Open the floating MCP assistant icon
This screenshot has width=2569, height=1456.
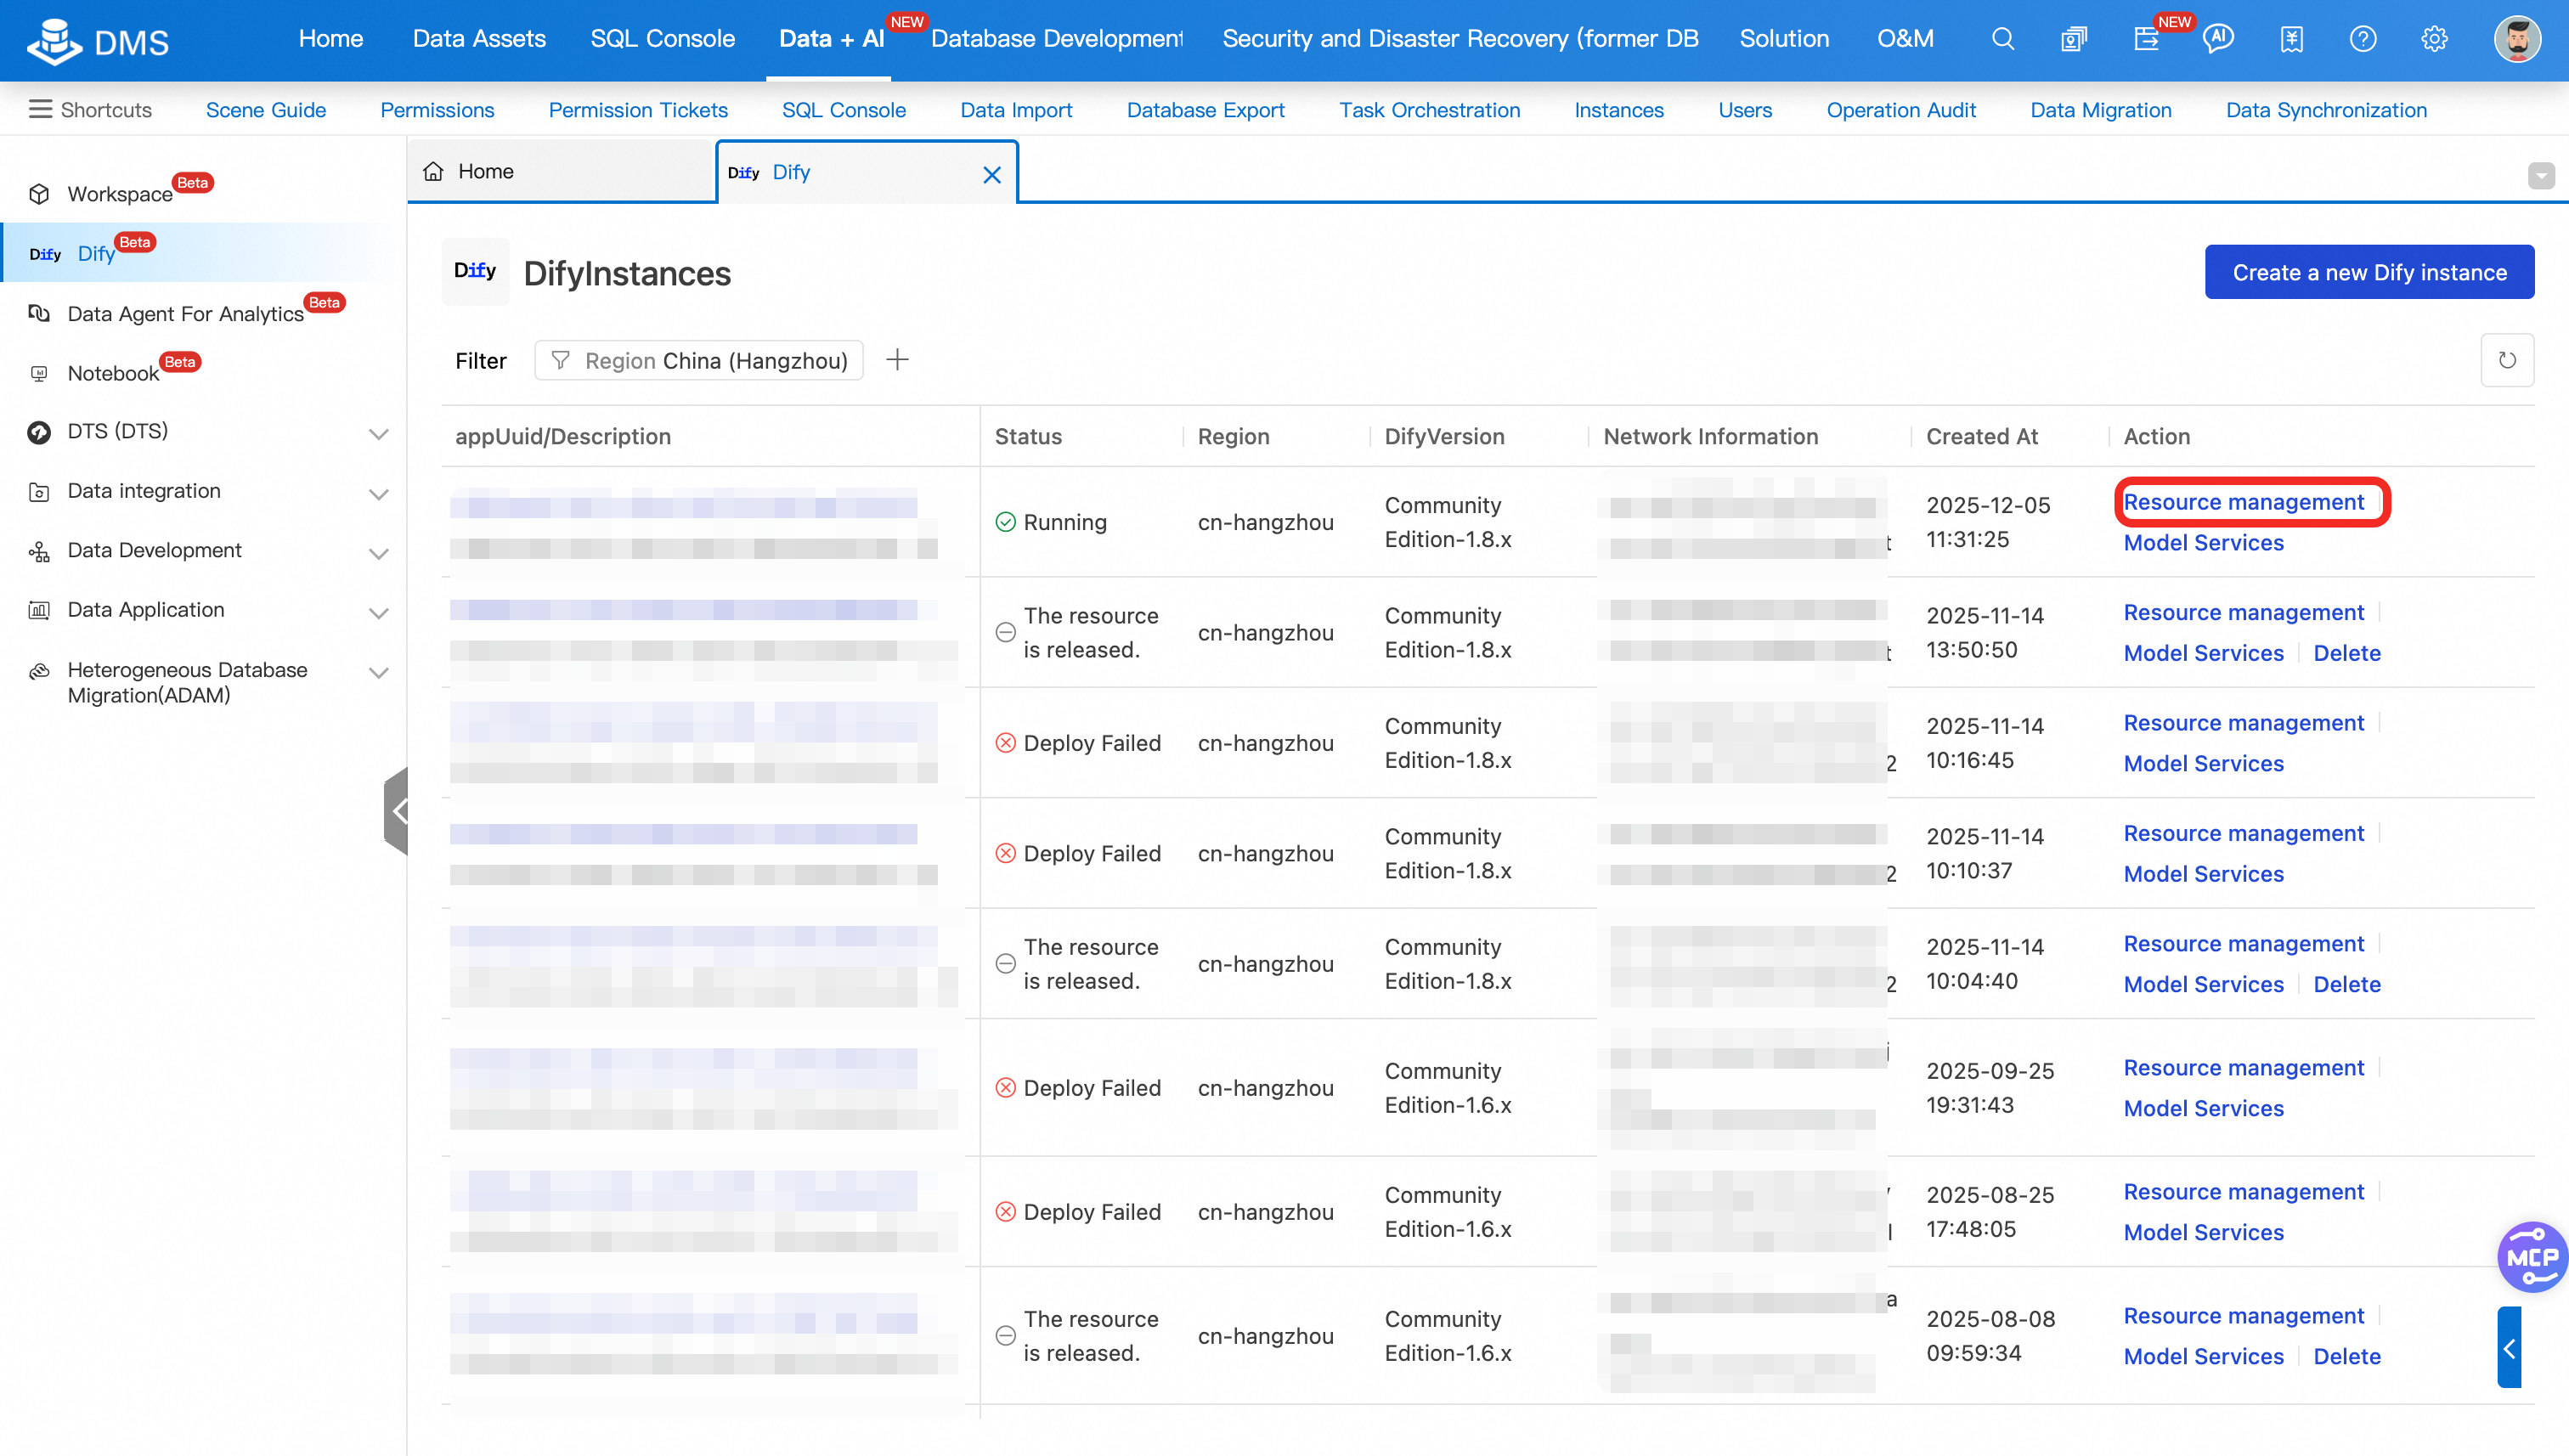[2532, 1257]
